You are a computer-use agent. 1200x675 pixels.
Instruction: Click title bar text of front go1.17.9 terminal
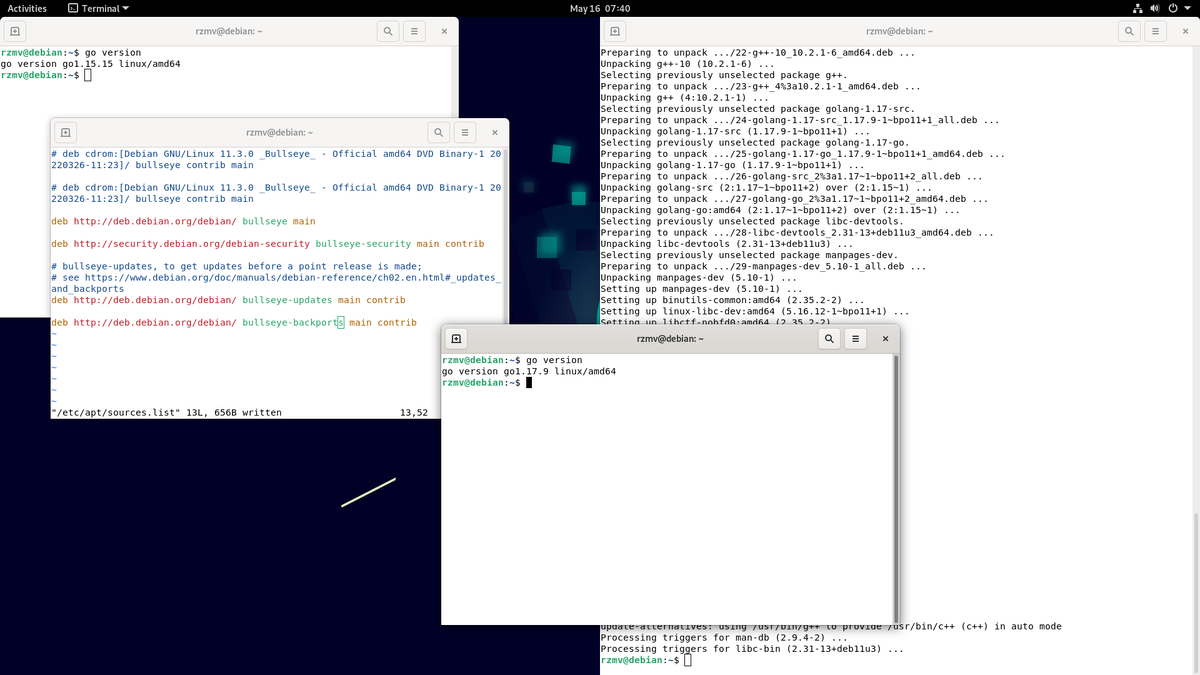(670, 339)
